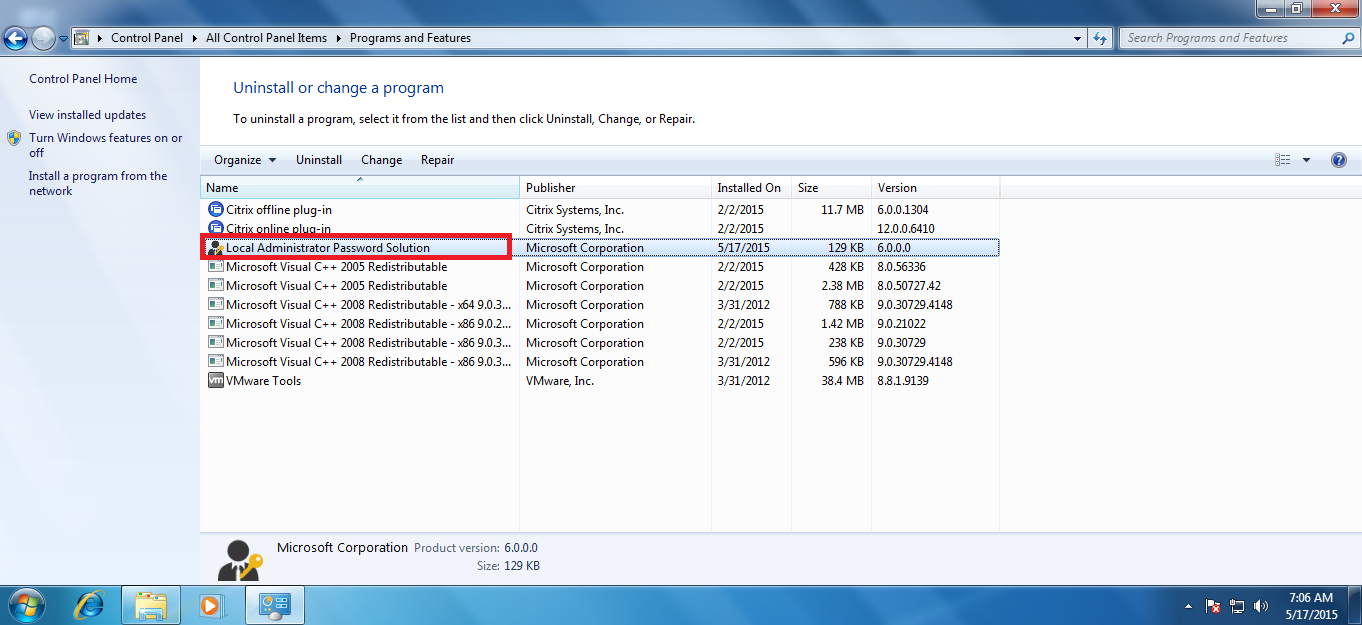Click the Local Administrator Password Solution key icon

click(x=215, y=247)
